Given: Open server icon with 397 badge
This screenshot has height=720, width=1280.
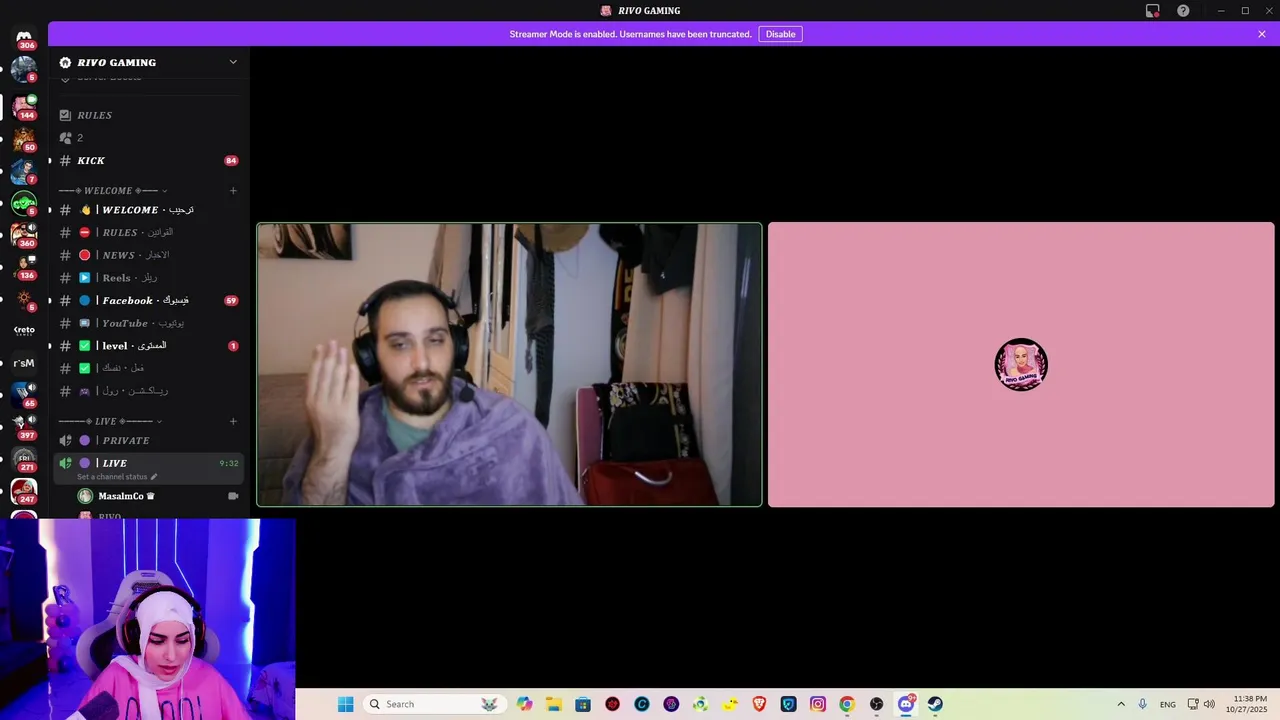Looking at the screenshot, I should coord(24,427).
